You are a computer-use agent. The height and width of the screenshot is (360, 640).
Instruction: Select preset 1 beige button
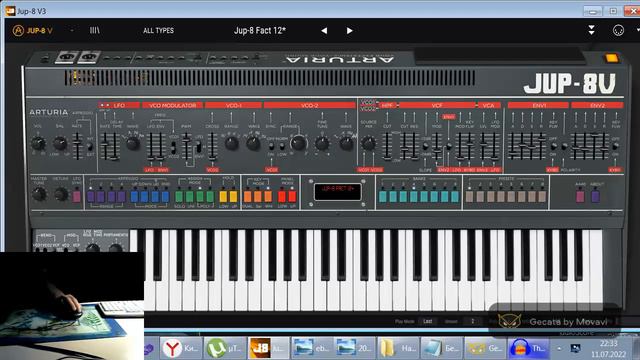point(469,197)
